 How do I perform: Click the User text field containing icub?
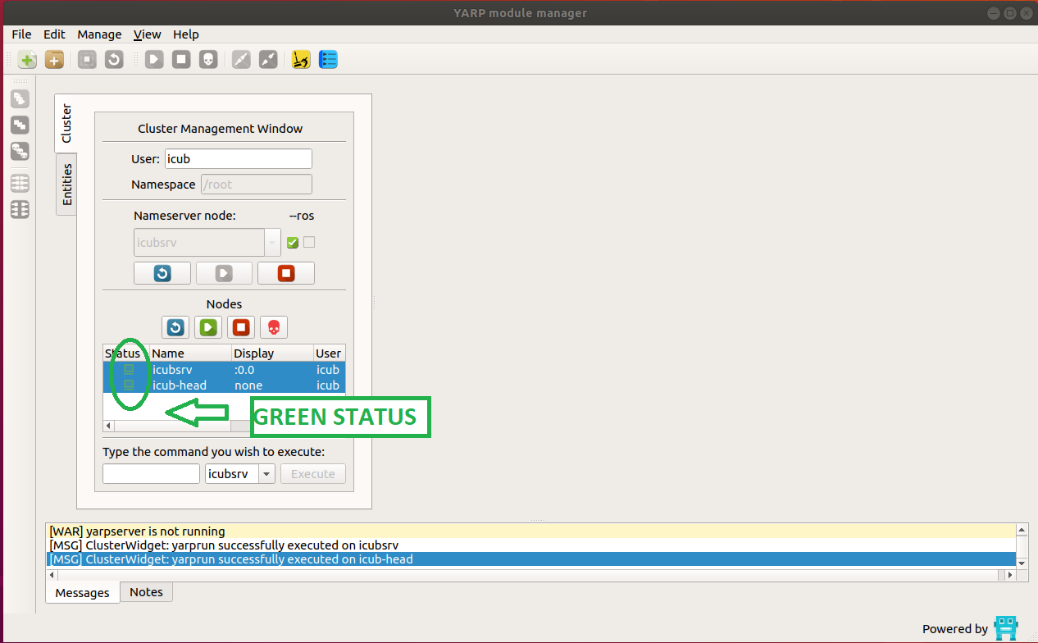(238, 159)
